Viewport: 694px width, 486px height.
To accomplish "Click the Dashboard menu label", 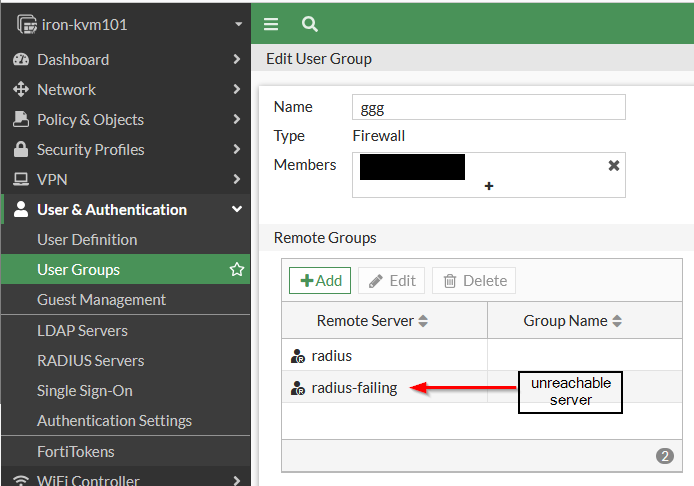I will pyautogui.click(x=73, y=60).
